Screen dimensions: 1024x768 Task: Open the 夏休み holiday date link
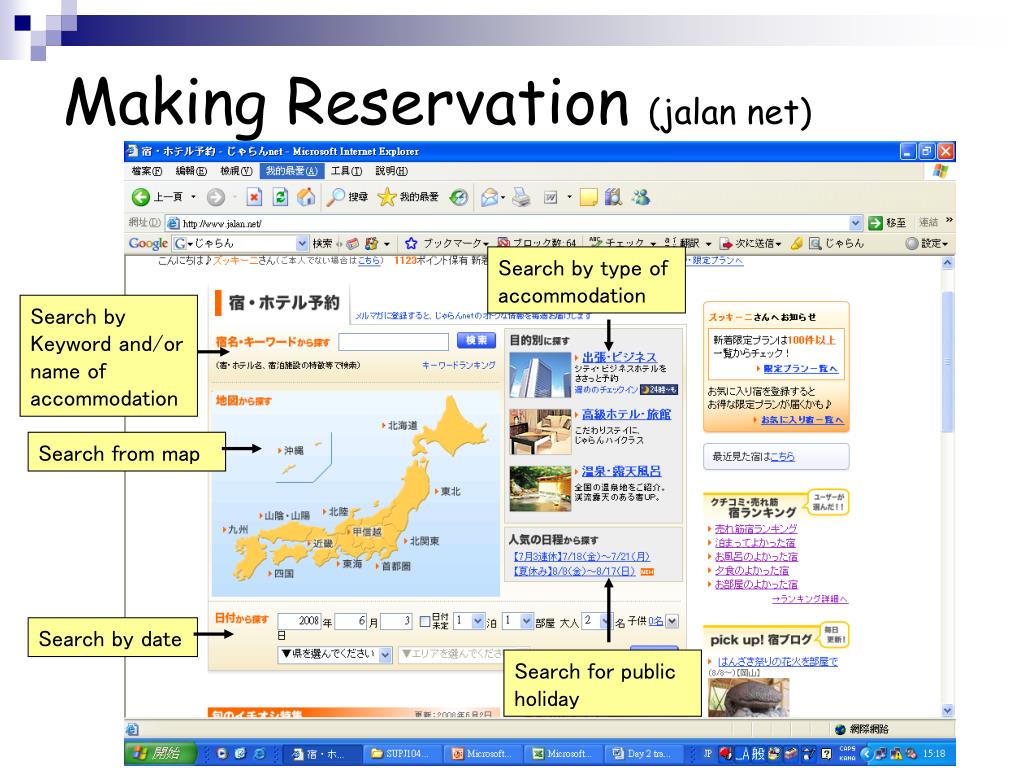click(575, 571)
